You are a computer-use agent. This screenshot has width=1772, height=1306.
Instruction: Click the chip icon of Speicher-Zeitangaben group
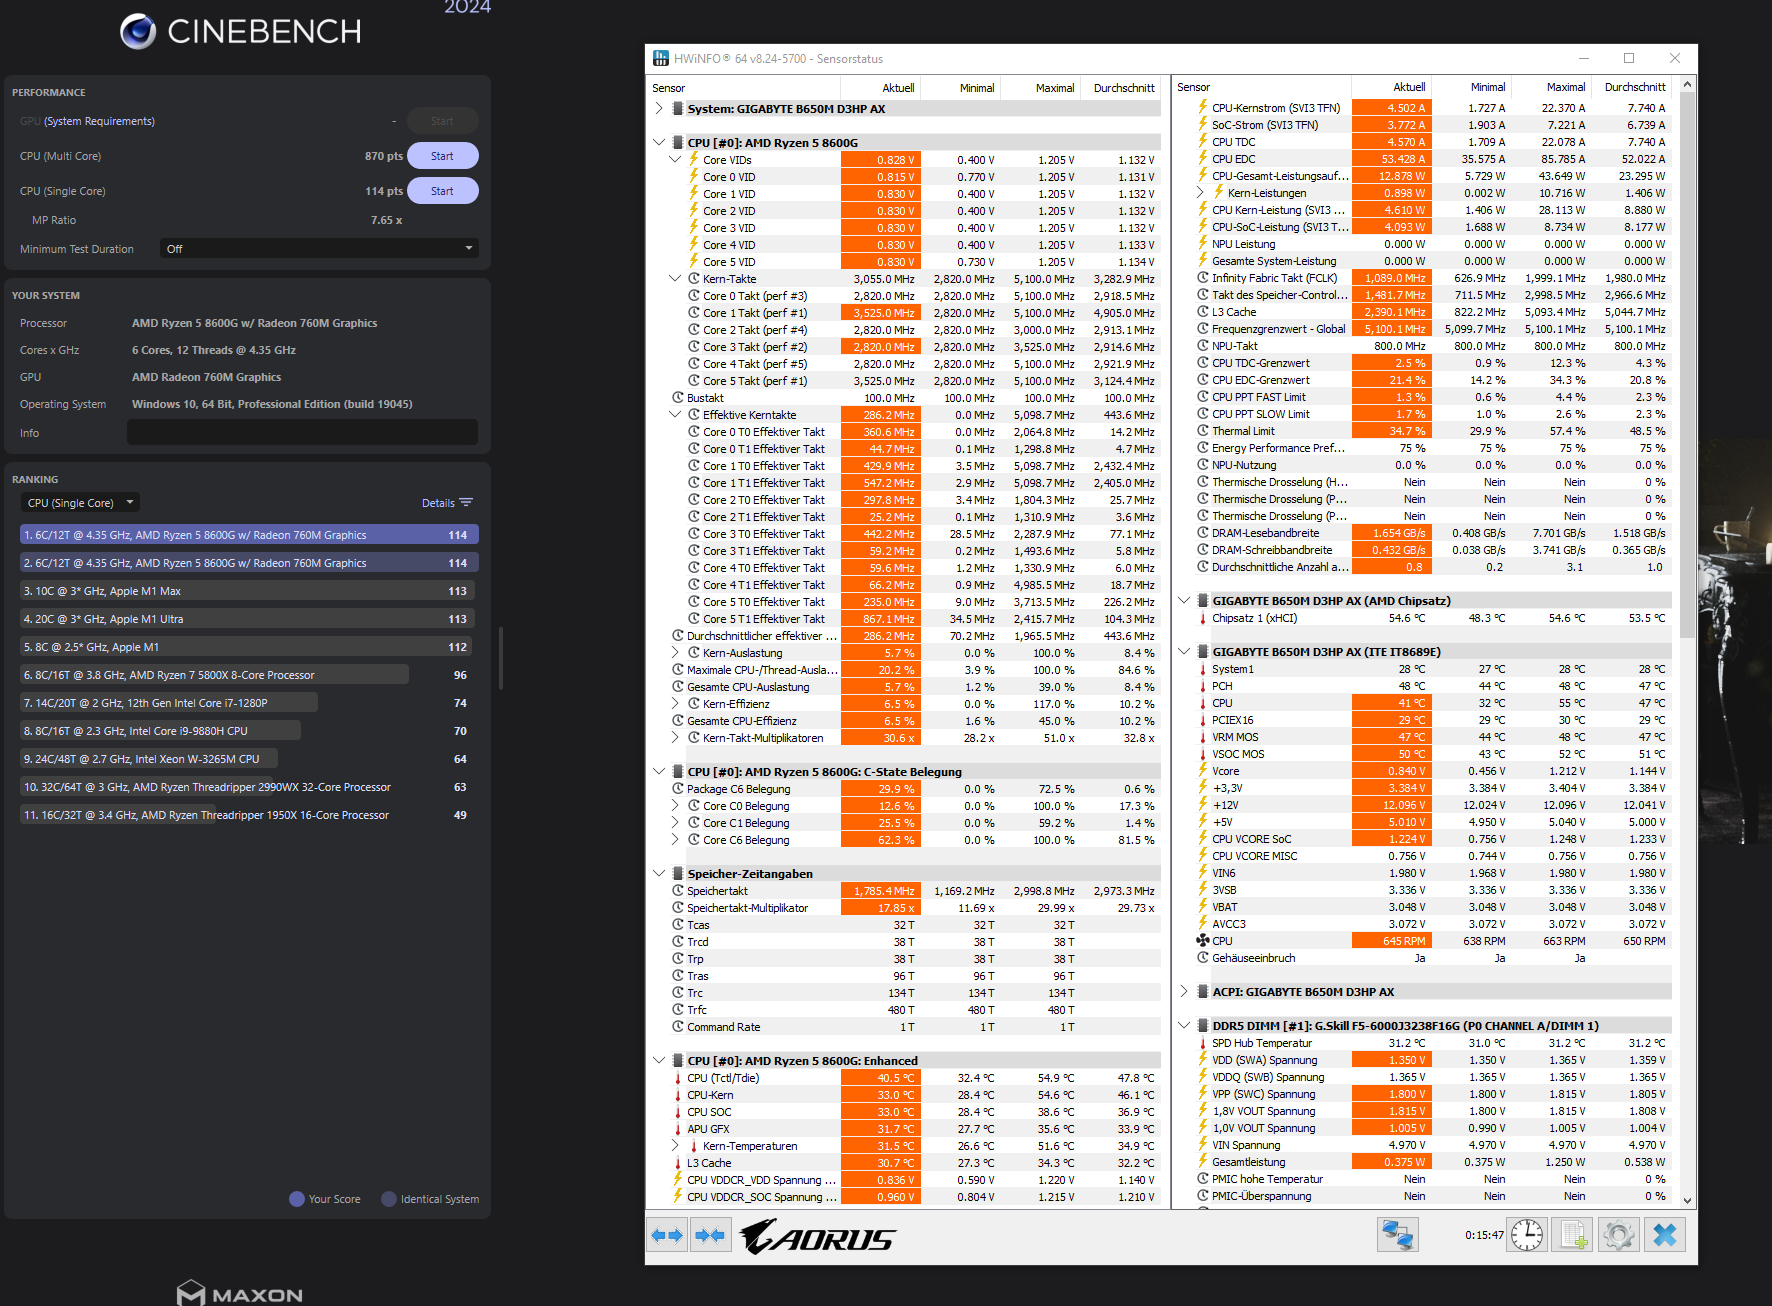click(678, 874)
